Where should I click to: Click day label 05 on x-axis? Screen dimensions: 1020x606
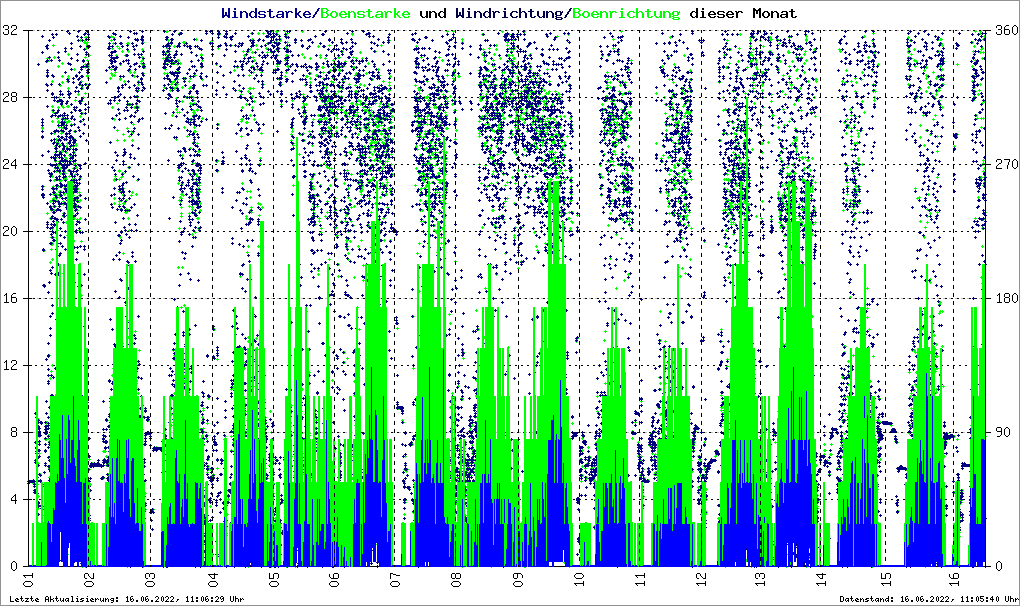click(x=273, y=577)
